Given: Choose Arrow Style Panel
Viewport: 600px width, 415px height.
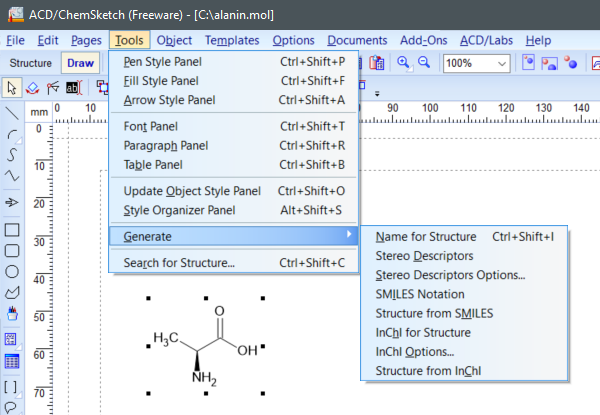Looking at the screenshot, I should tap(234, 100).
